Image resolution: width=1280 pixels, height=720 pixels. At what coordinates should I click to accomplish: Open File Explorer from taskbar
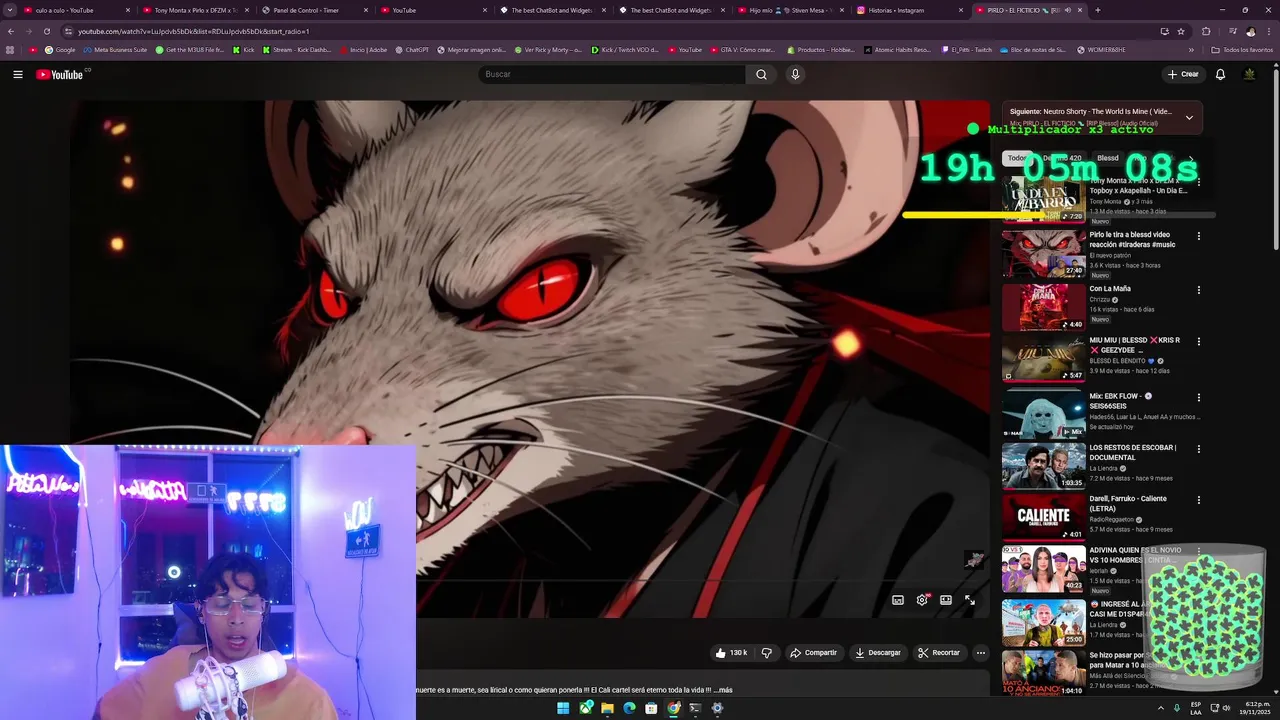pyautogui.click(x=607, y=708)
